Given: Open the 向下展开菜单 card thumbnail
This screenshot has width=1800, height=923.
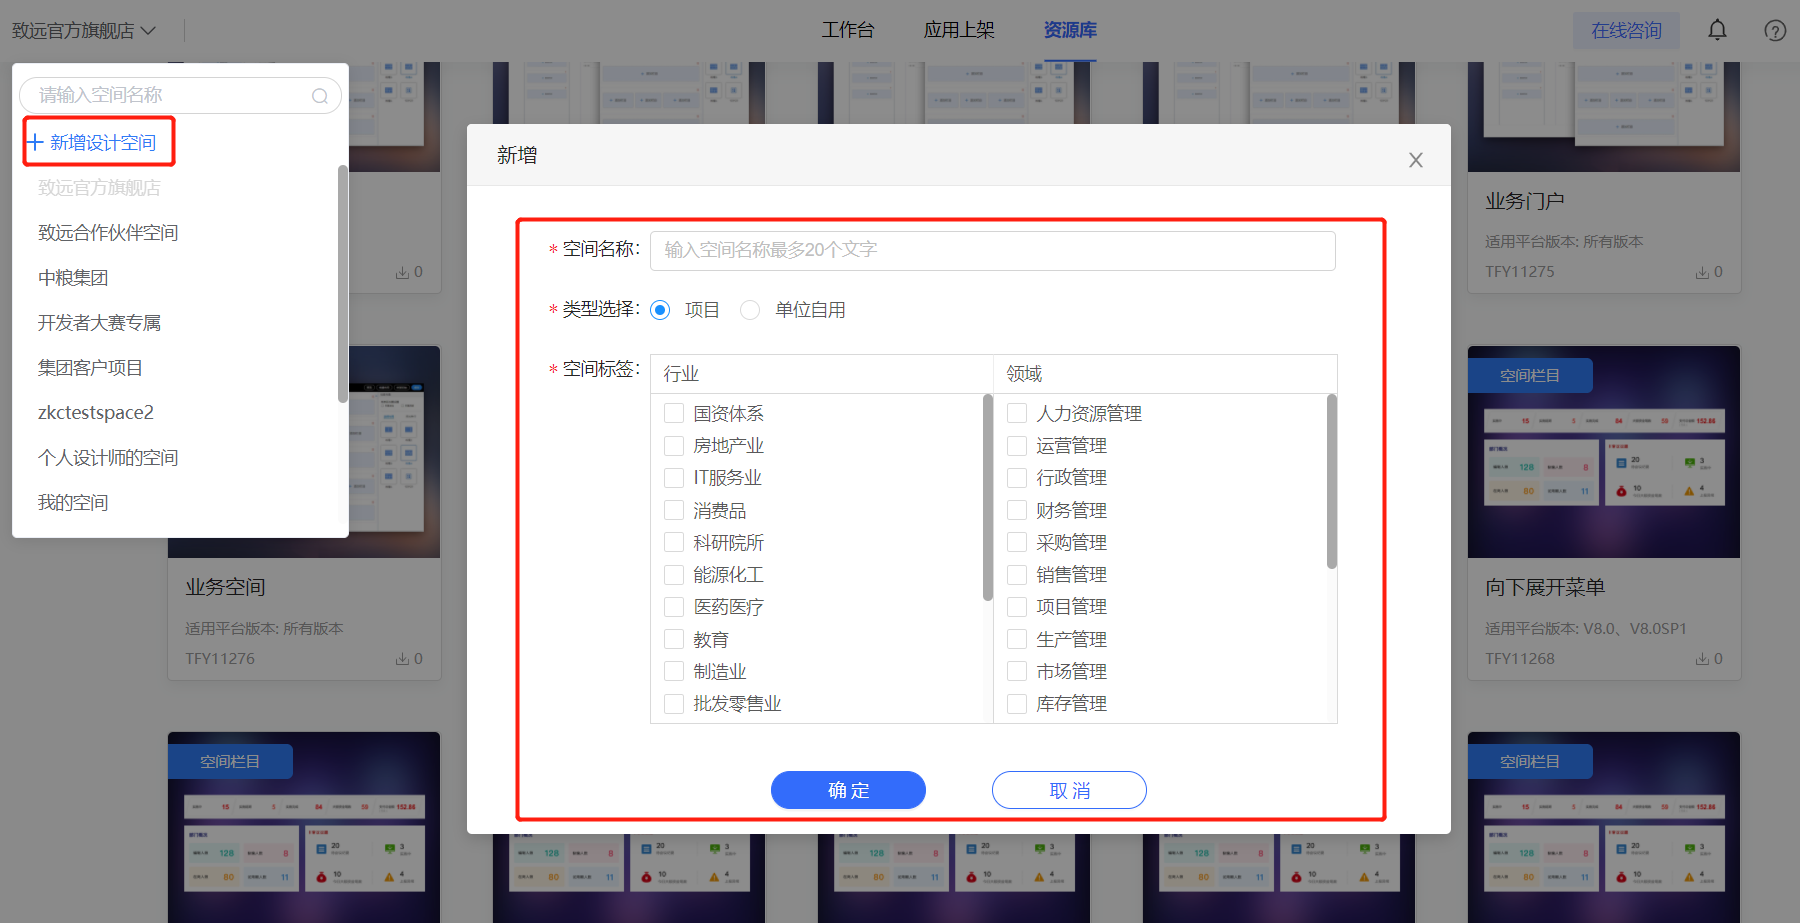Looking at the screenshot, I should click(1604, 452).
